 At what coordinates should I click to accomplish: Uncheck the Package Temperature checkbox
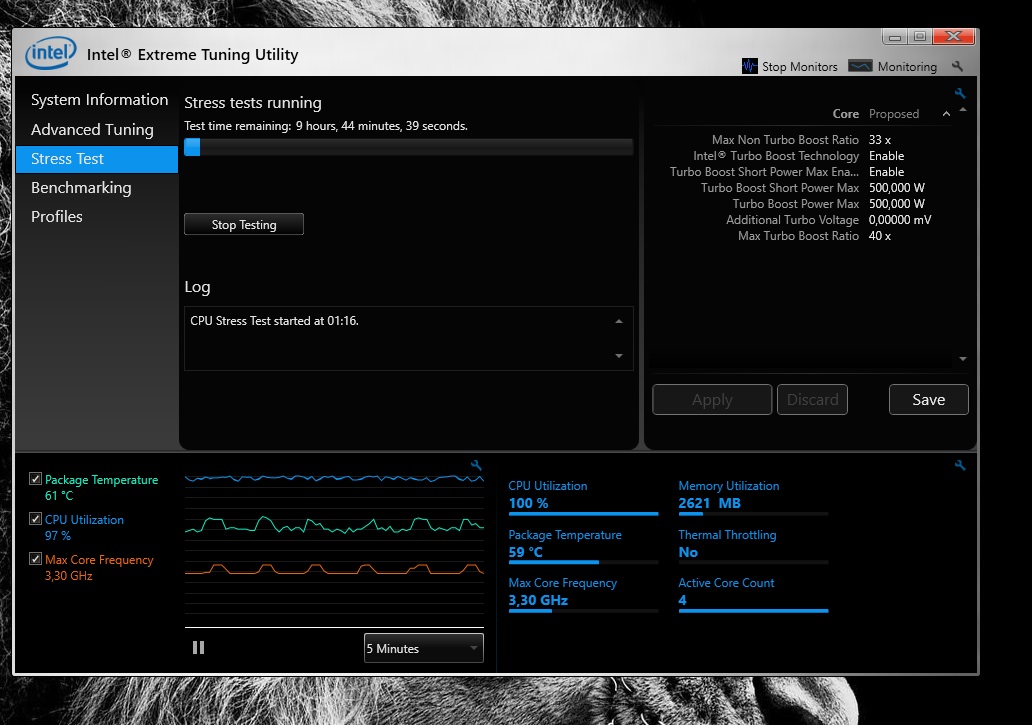(x=36, y=479)
